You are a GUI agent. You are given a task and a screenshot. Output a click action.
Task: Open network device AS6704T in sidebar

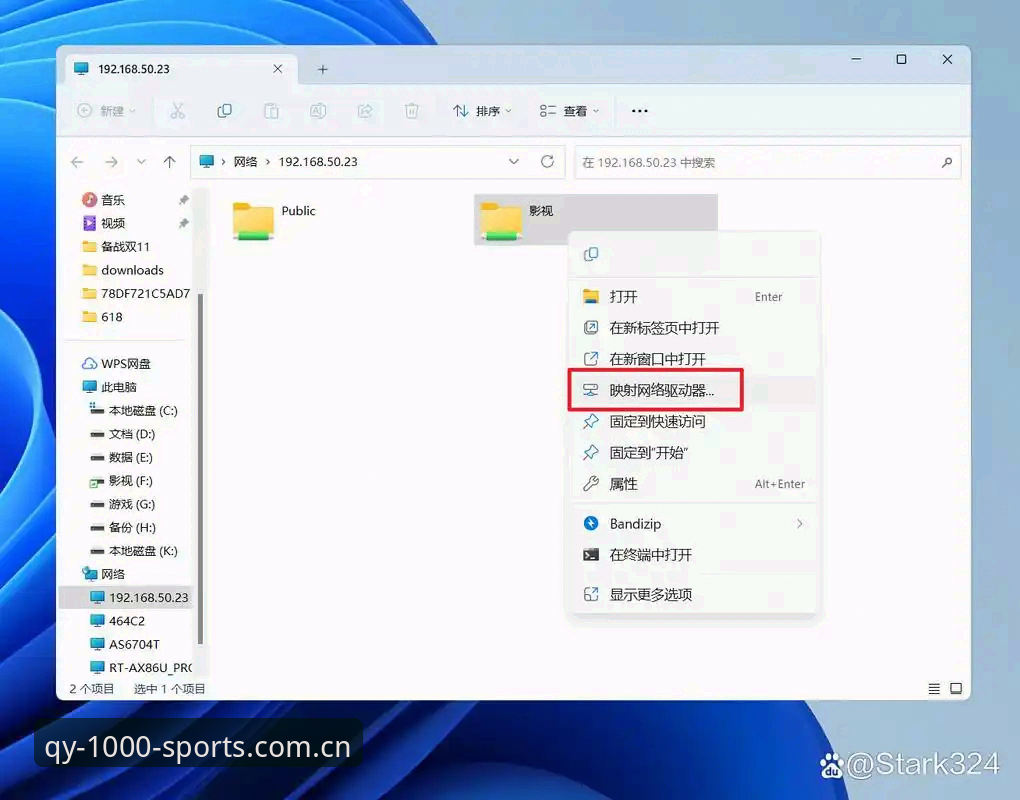coord(124,645)
